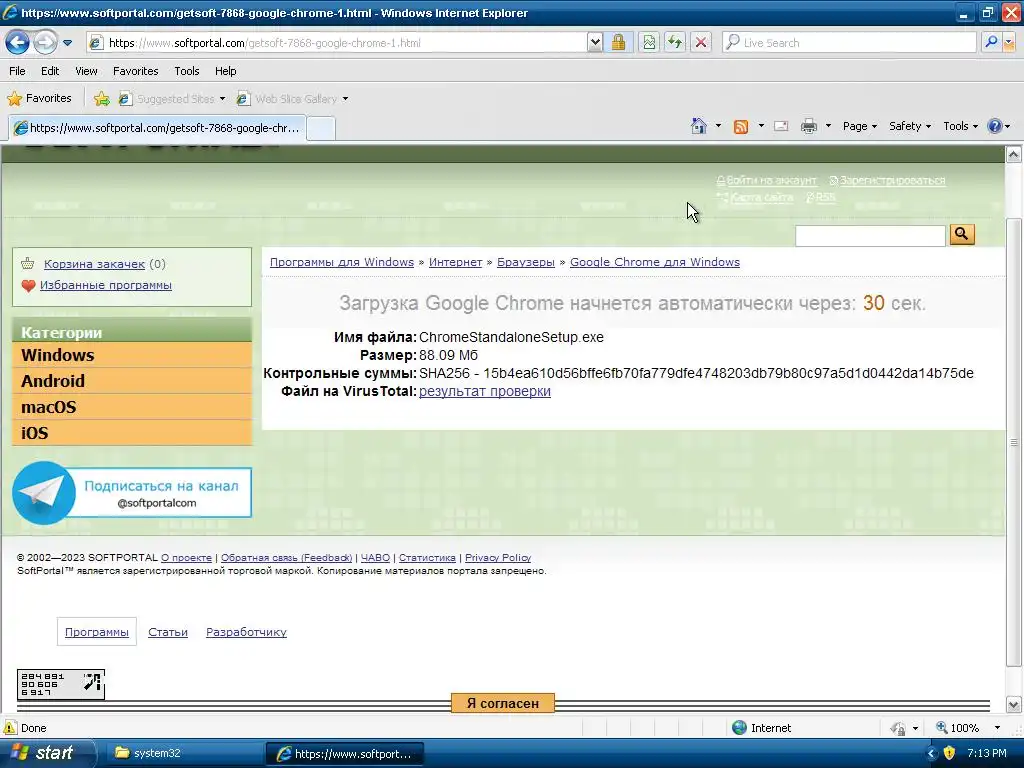Click О проекте footer link

(186, 558)
